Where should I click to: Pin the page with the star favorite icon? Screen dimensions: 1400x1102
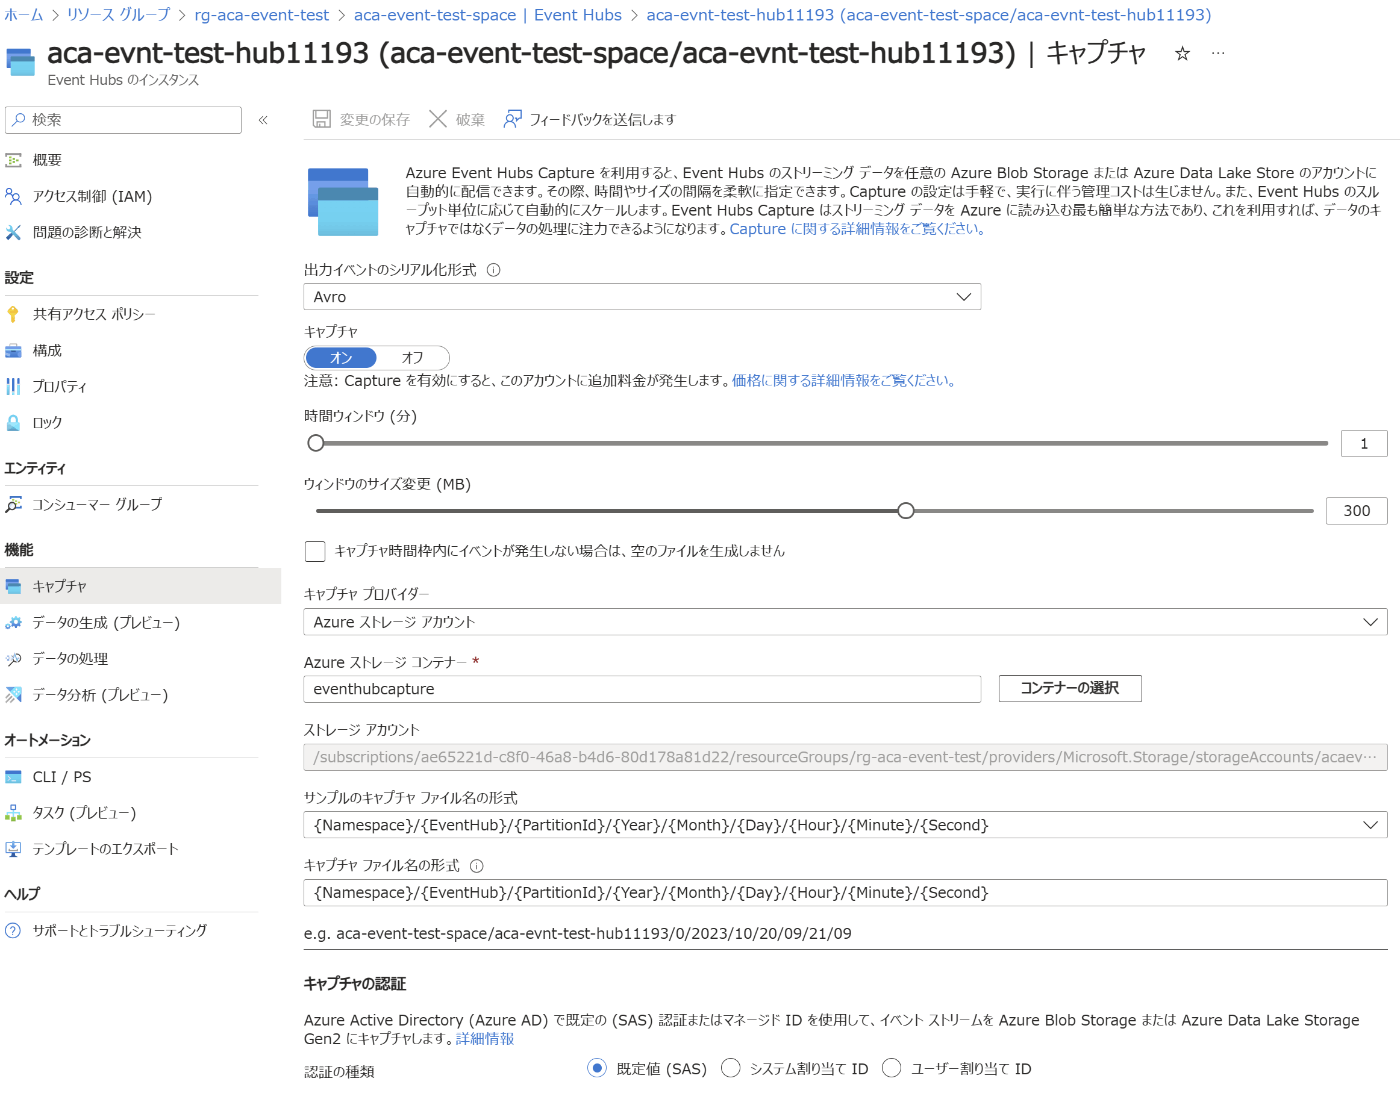(1182, 54)
